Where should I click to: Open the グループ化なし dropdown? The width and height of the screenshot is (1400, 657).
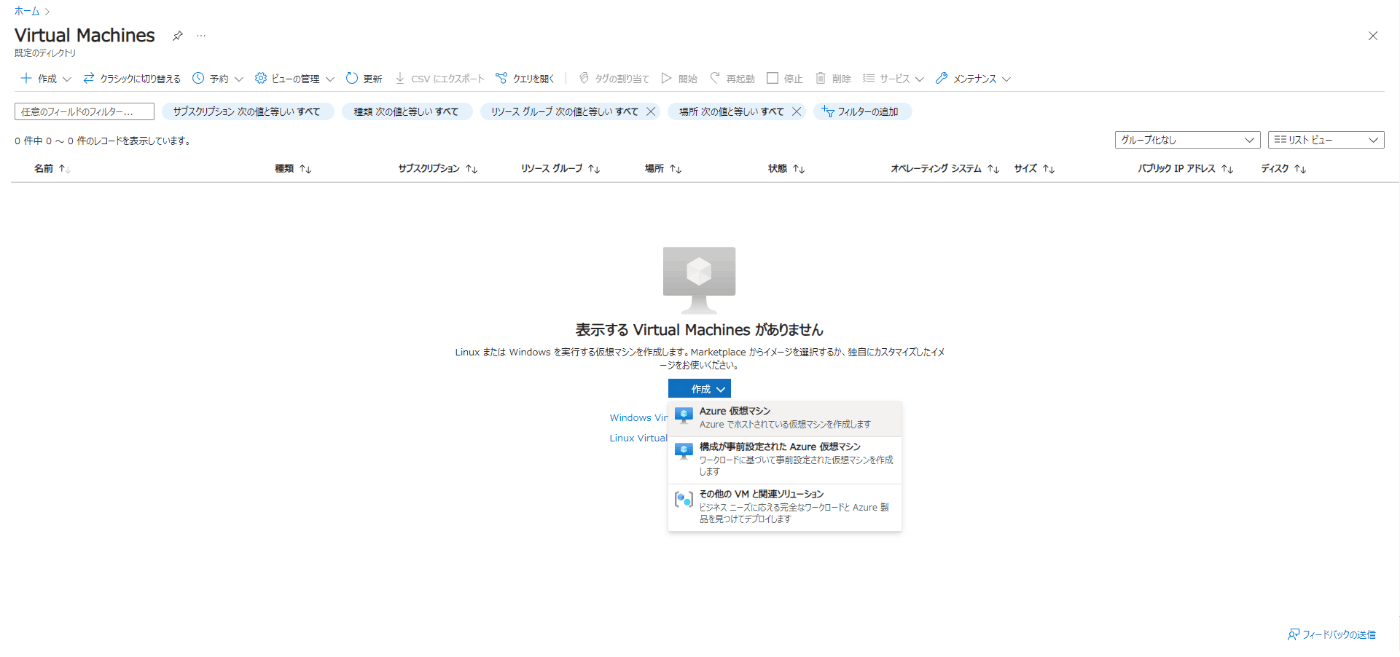(1188, 140)
